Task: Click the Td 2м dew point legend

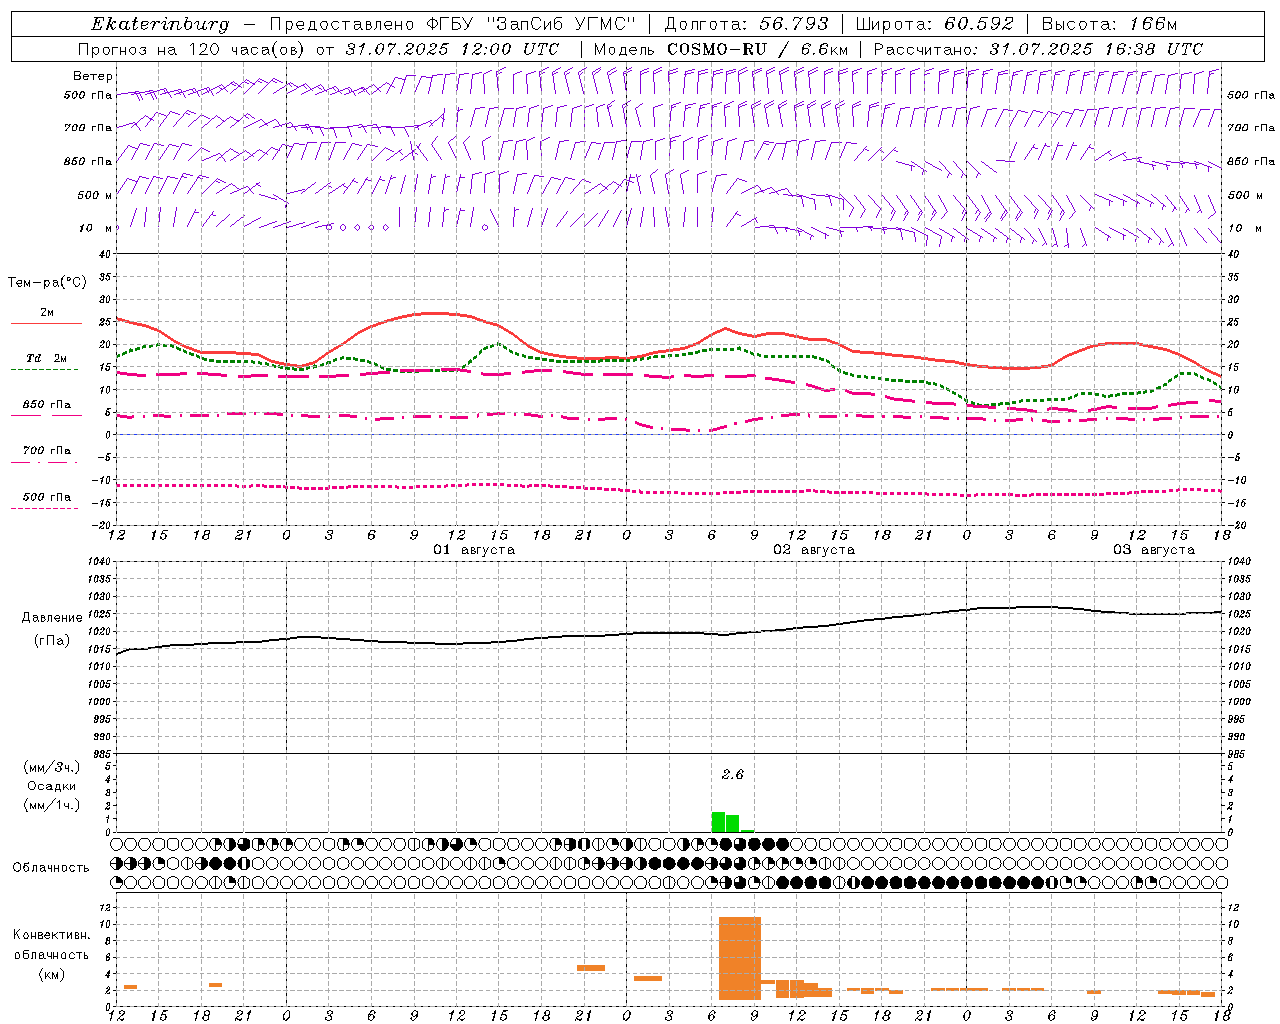Action: [x=46, y=359]
